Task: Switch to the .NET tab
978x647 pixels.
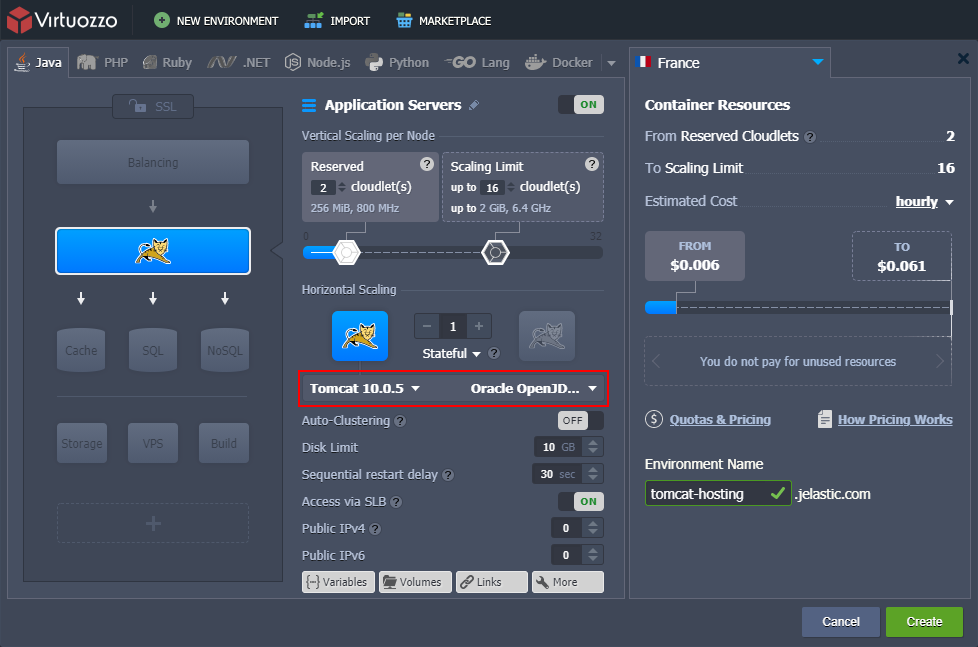Action: coord(239,62)
